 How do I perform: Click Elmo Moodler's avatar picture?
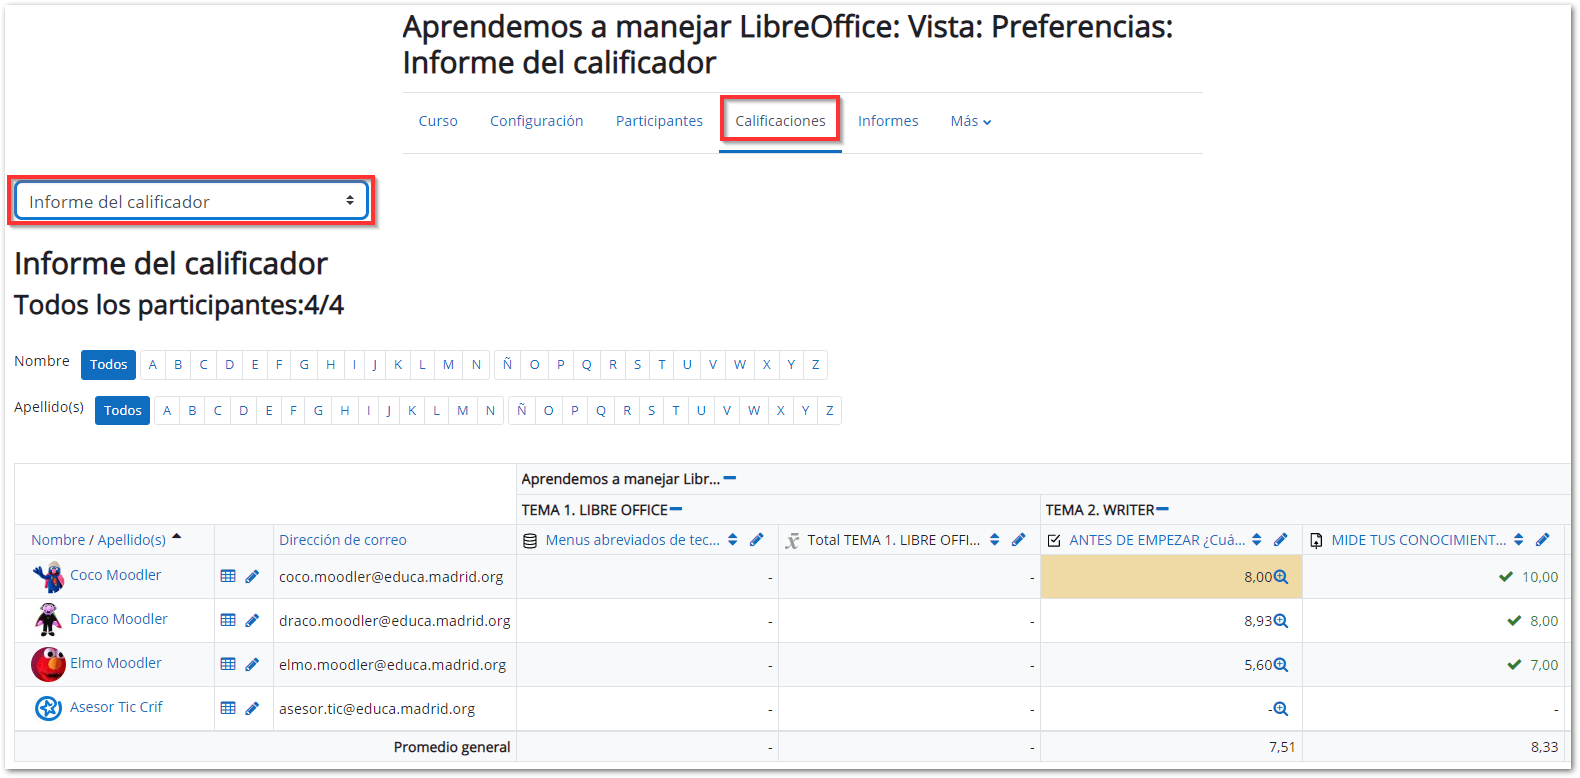click(x=48, y=664)
